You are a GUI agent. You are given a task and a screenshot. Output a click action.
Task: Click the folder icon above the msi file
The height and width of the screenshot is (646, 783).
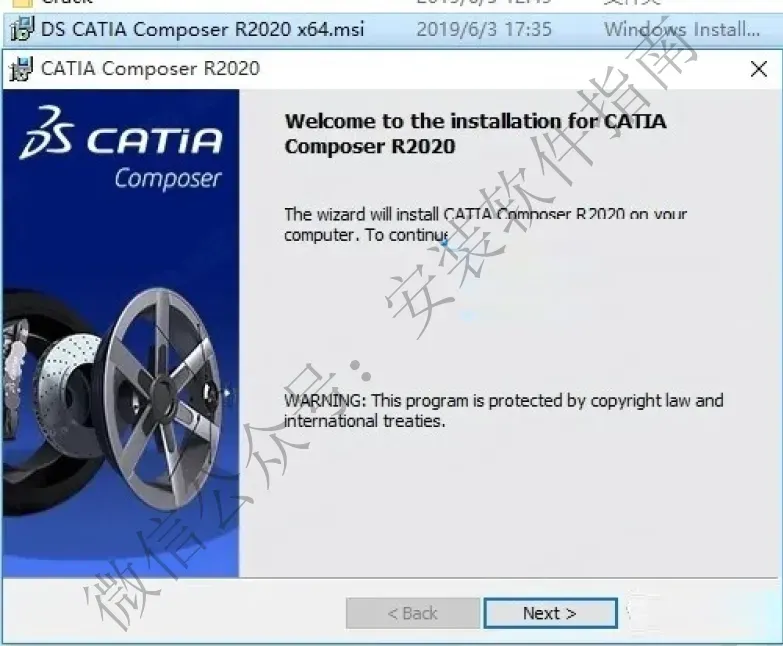point(21,3)
